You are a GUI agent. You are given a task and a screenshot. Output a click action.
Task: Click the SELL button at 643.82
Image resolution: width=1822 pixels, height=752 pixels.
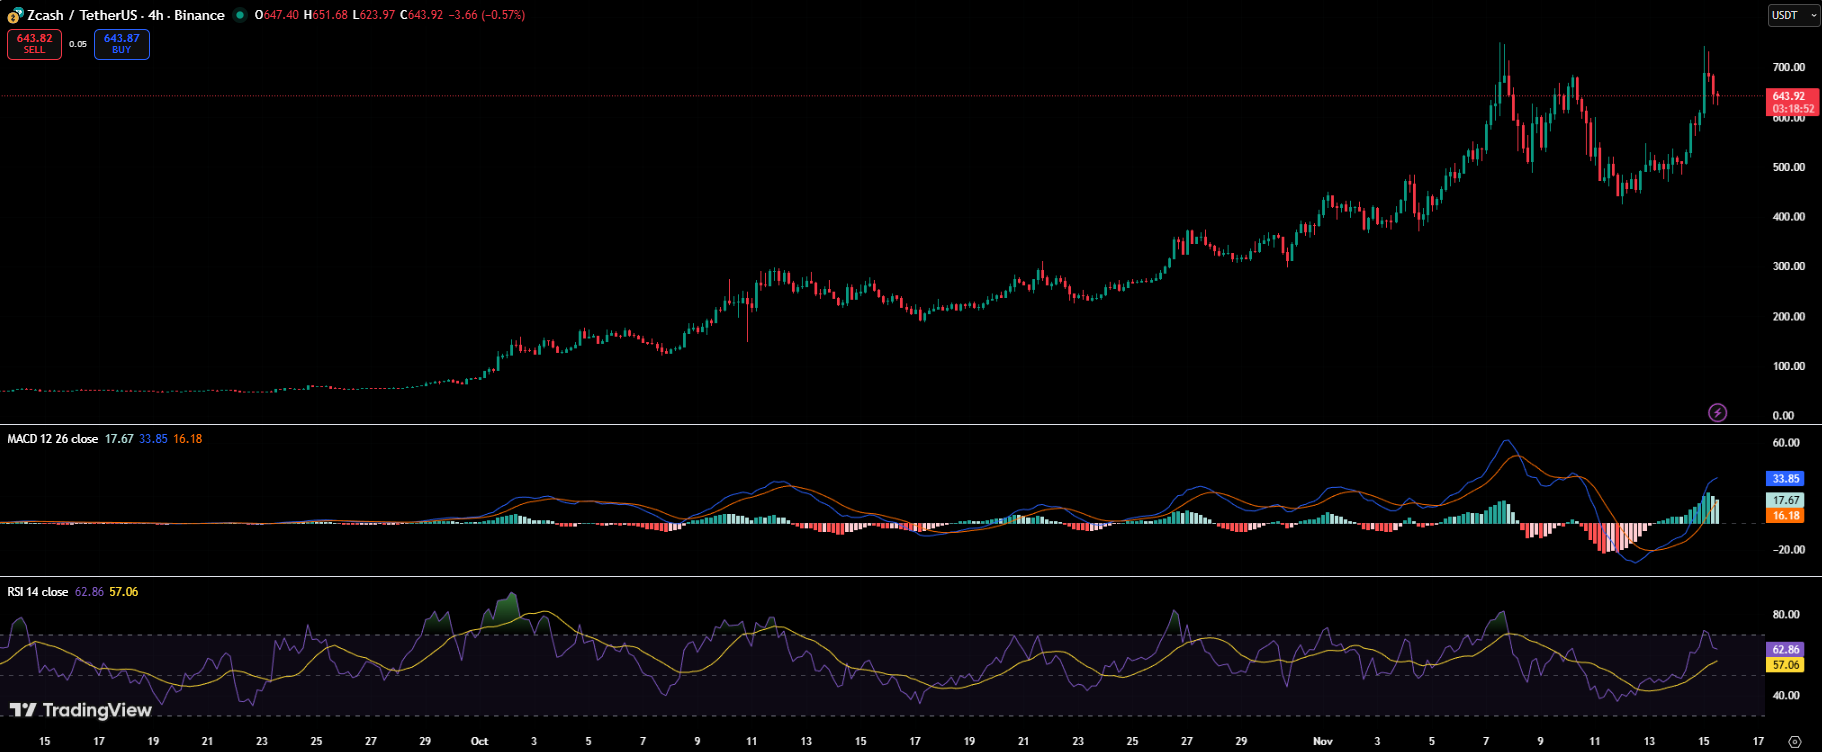point(34,44)
